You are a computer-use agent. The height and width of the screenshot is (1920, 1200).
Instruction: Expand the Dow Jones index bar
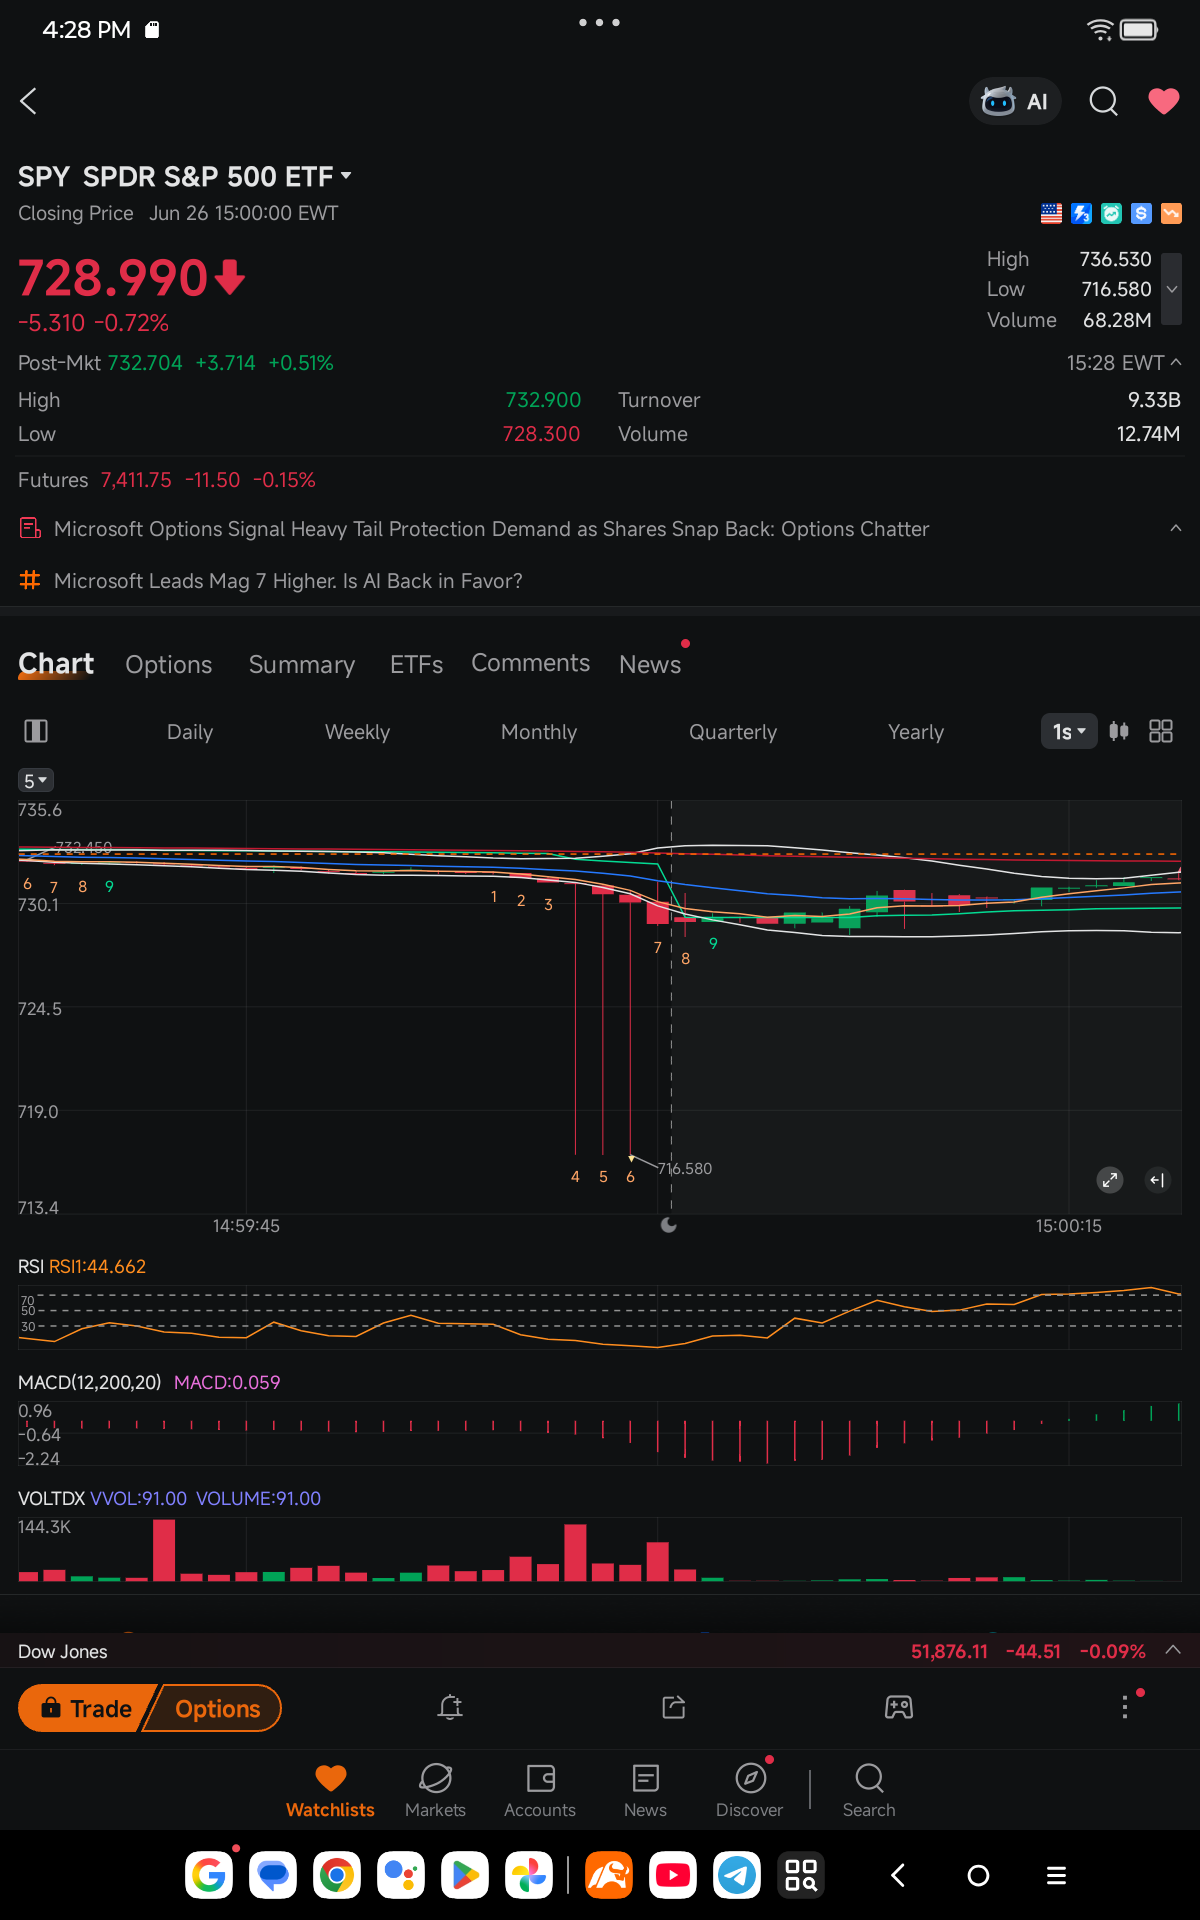click(1174, 1651)
